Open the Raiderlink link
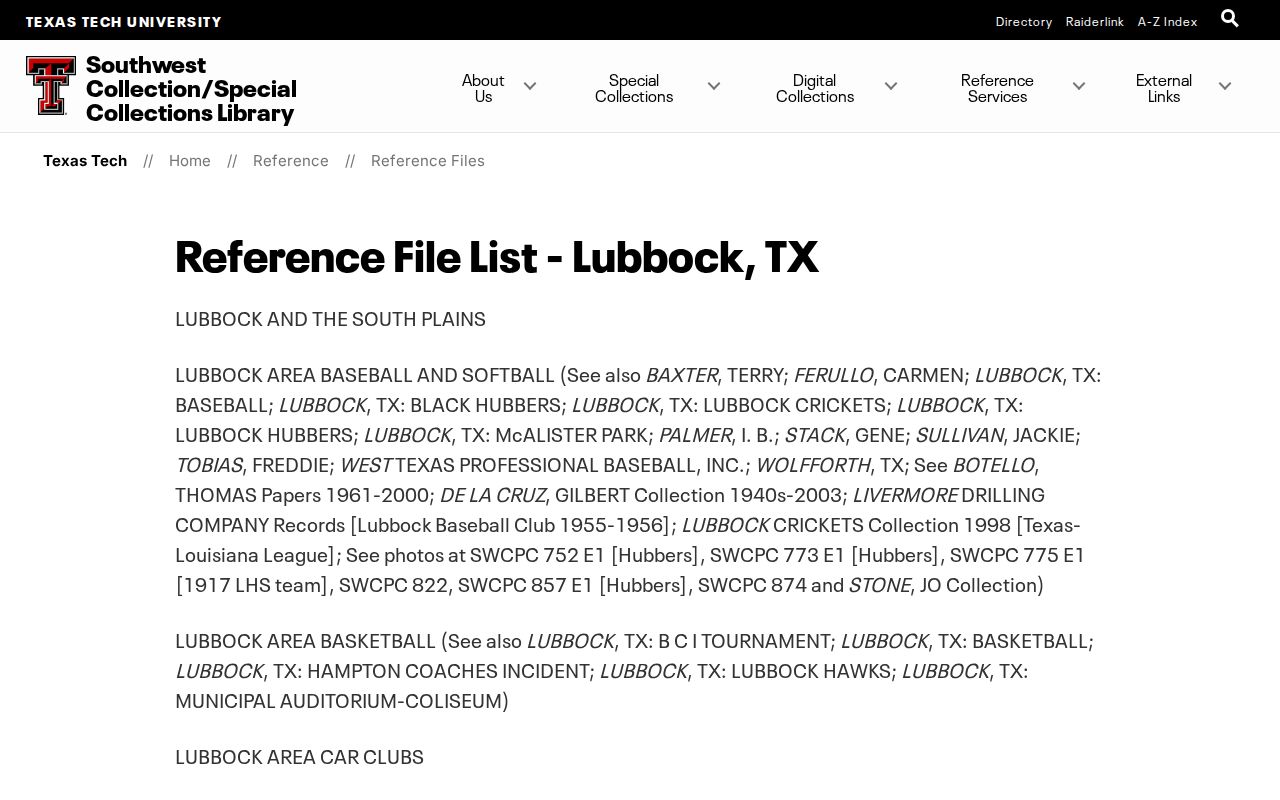Screen dimensions: 1280x800 pos(1095,21)
